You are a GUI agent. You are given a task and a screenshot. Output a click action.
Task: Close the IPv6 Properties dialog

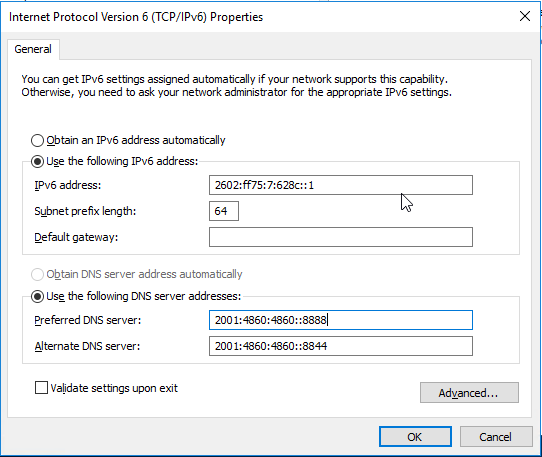525,16
